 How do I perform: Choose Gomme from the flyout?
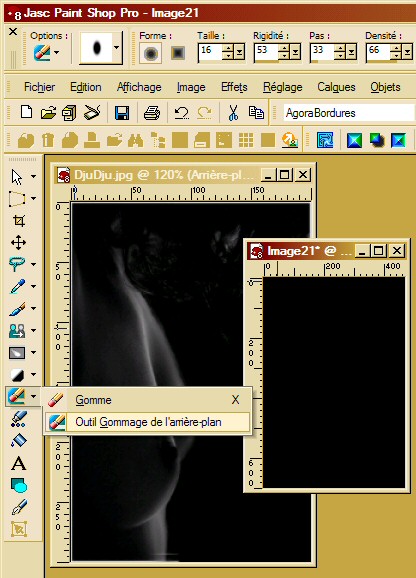click(147, 400)
